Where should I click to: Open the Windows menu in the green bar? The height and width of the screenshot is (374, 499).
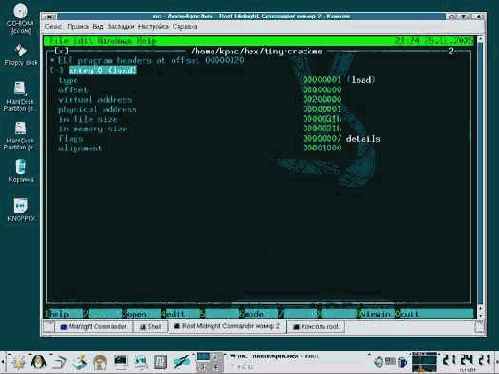coord(115,41)
